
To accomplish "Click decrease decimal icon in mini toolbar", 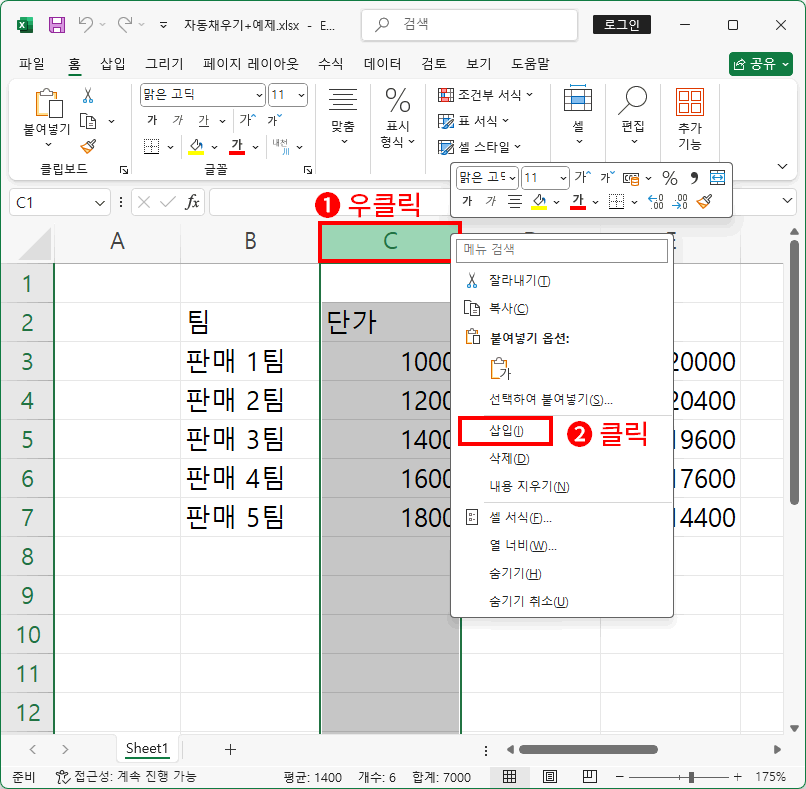I will click(680, 201).
